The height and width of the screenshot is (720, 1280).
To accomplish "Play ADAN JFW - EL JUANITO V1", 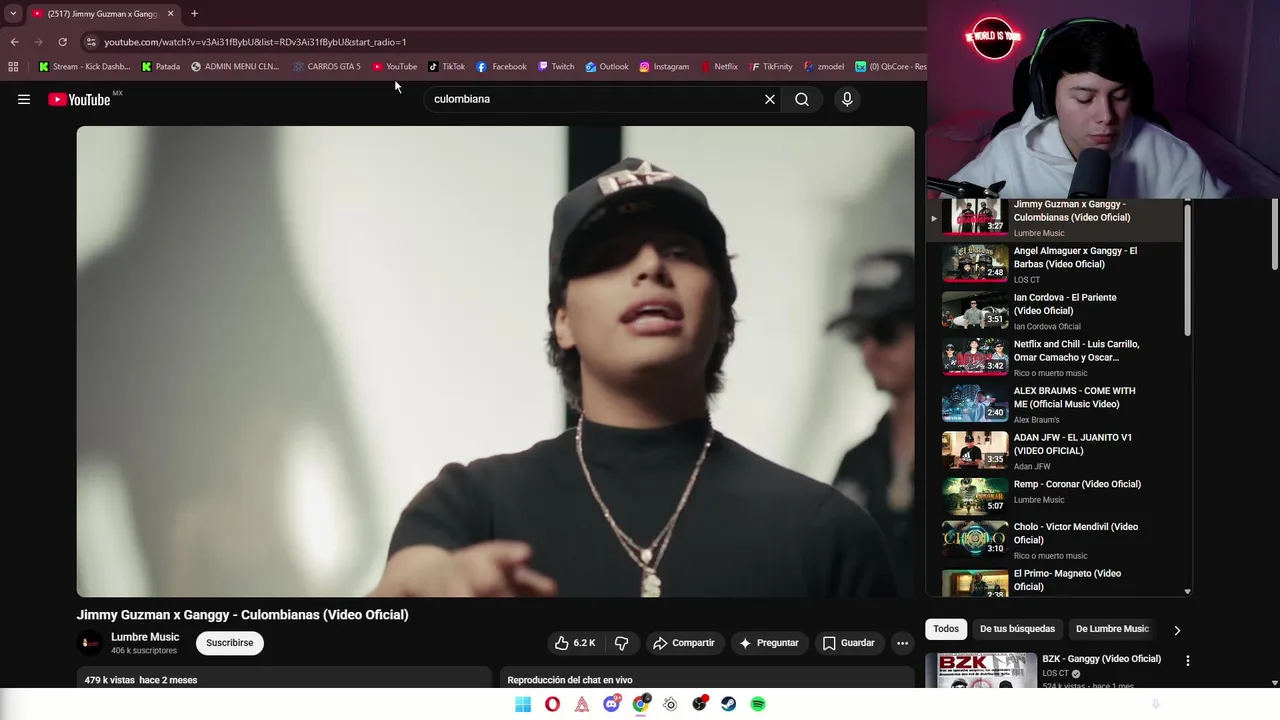I will [x=1056, y=451].
